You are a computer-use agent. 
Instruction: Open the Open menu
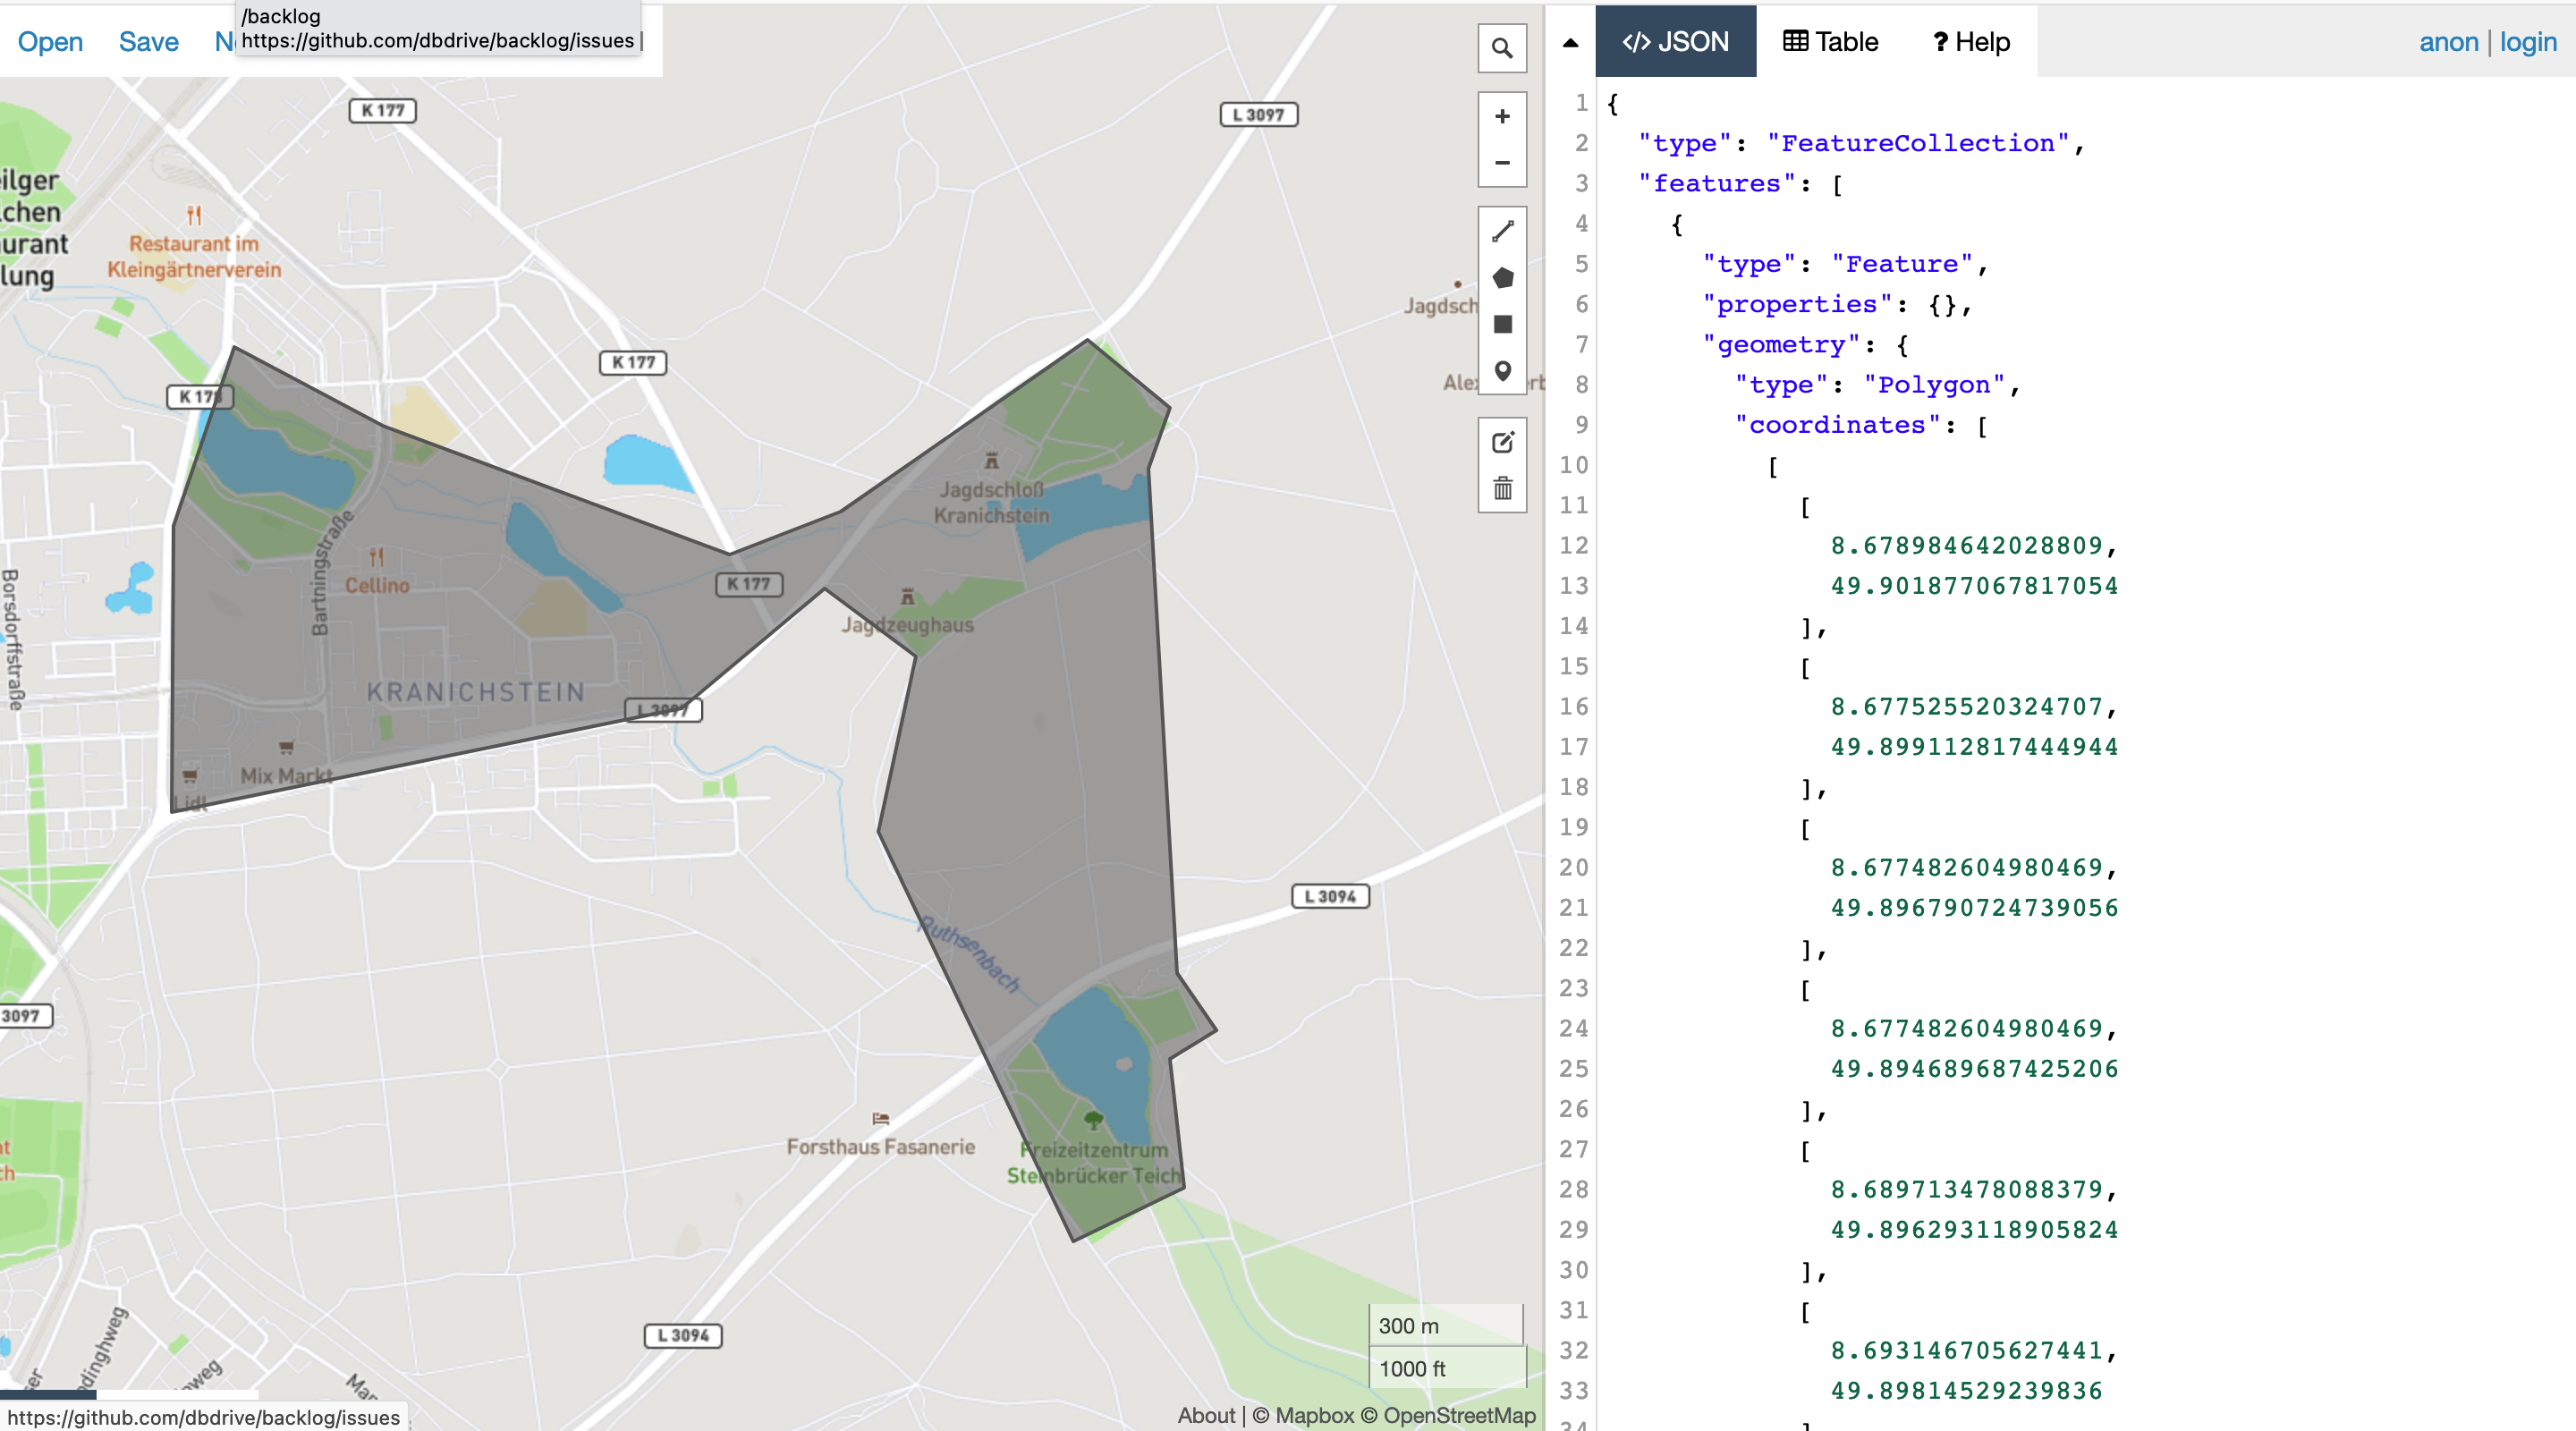tap(50, 42)
